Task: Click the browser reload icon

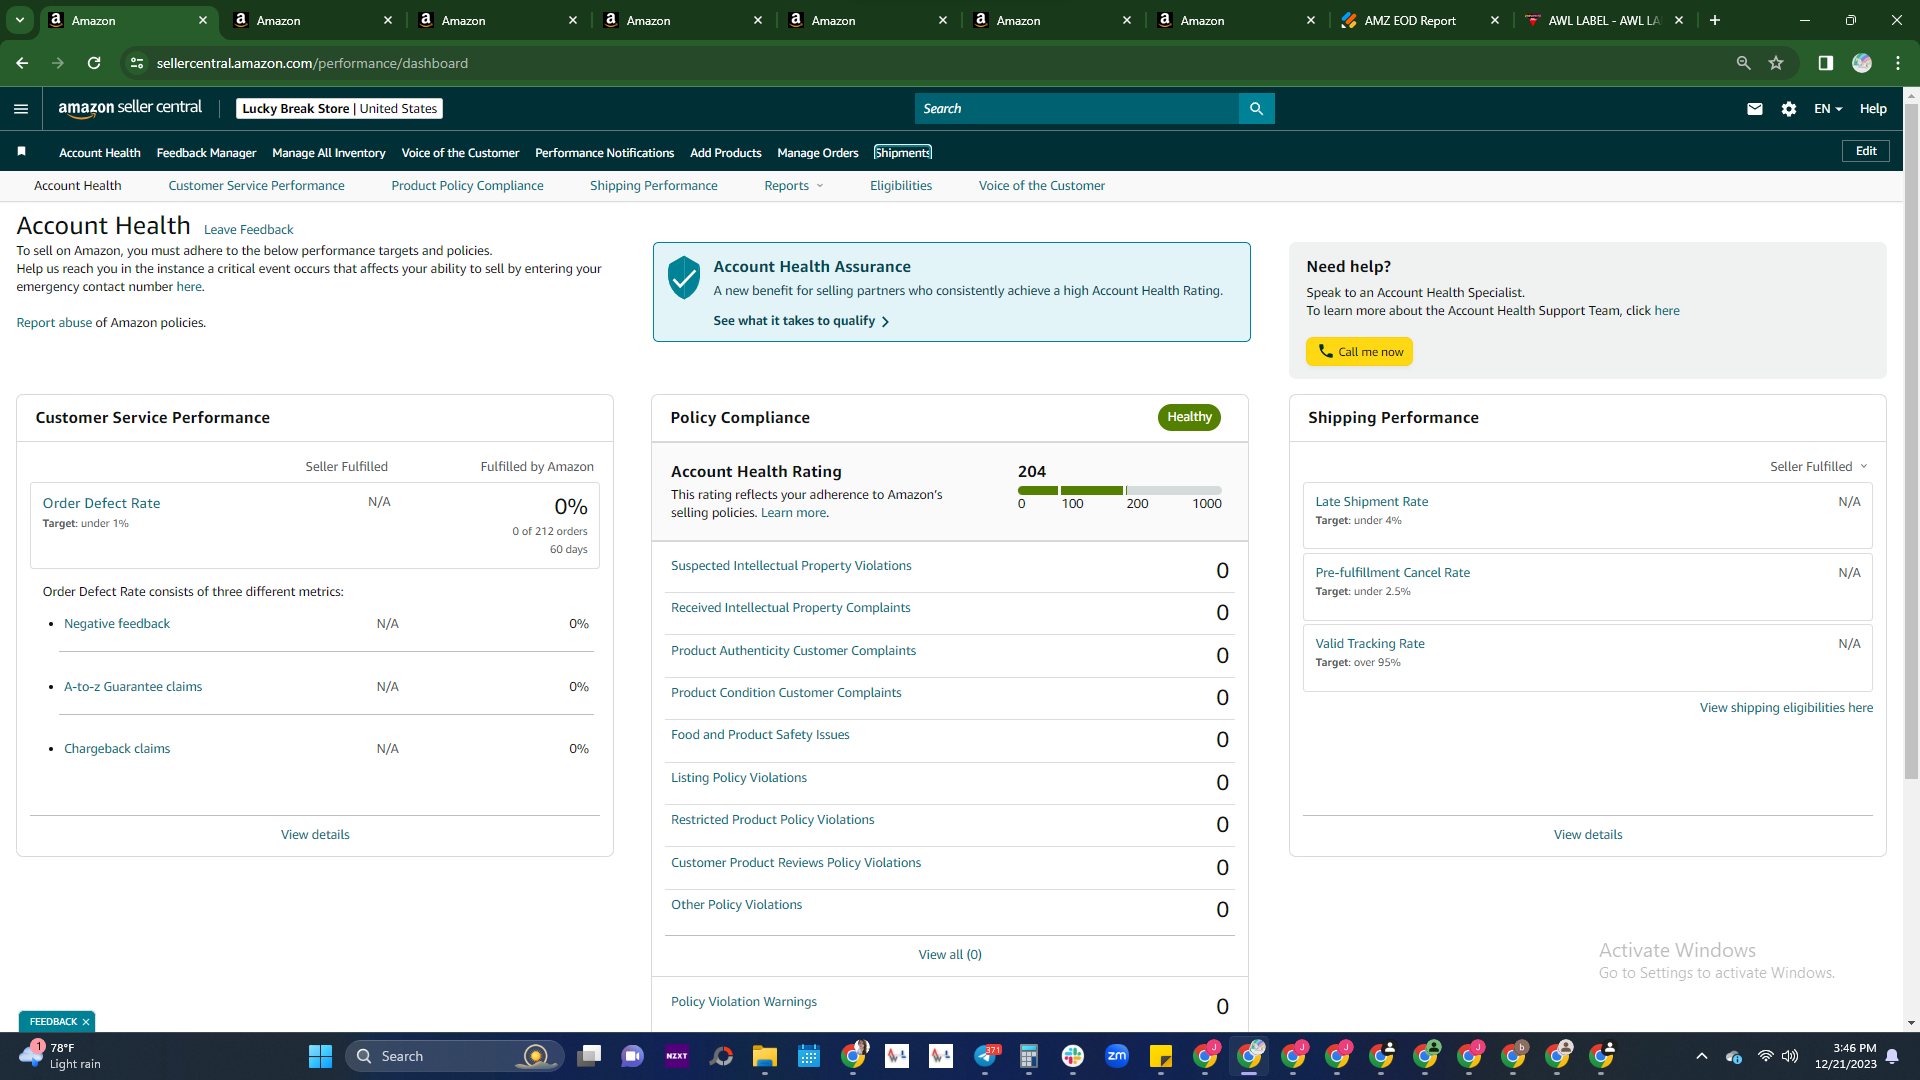Action: click(94, 63)
